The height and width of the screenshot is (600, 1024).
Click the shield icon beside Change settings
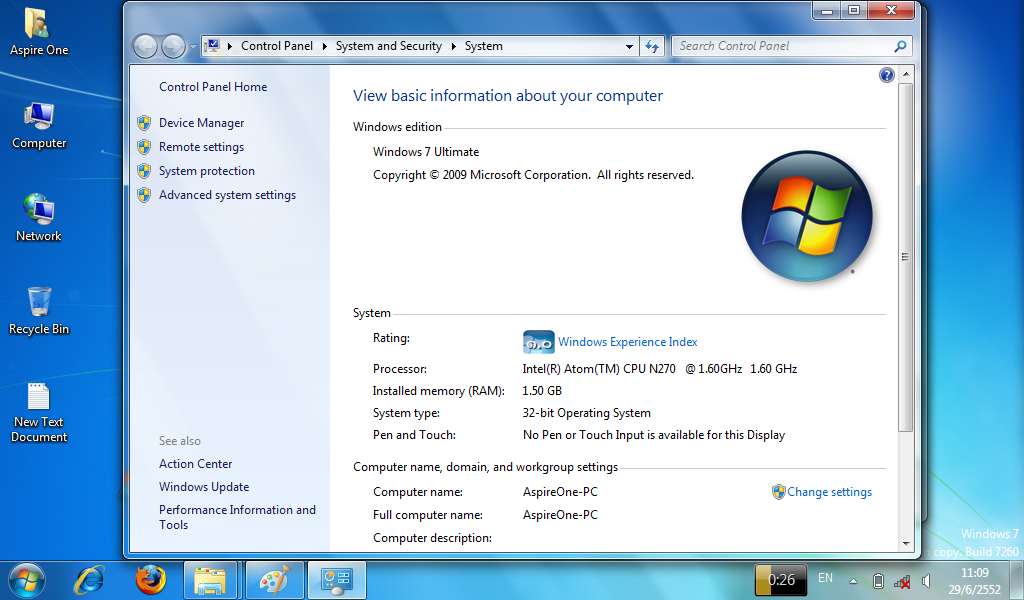[x=778, y=492]
